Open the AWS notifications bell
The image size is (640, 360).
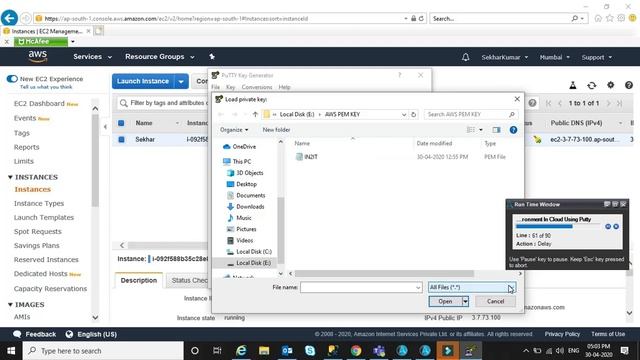click(465, 57)
